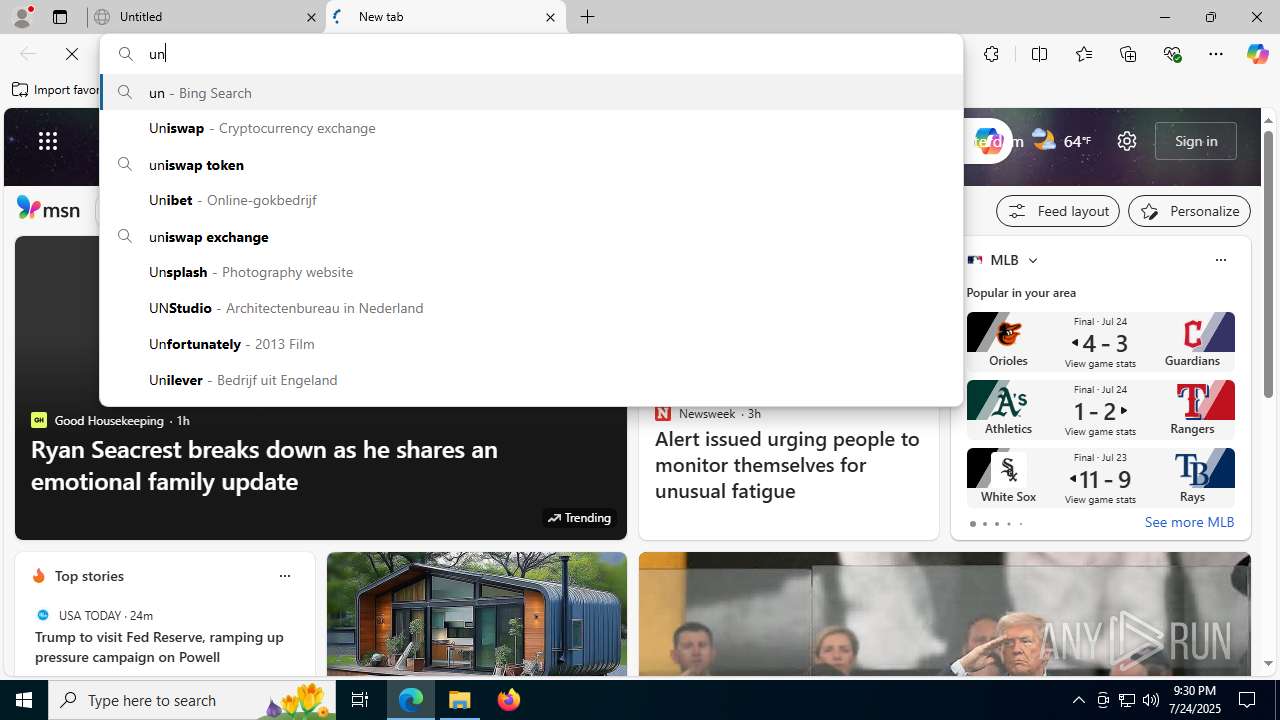The height and width of the screenshot is (720, 1280).
Task: View Orioles vs Guardians game stats
Action: 1100,341
